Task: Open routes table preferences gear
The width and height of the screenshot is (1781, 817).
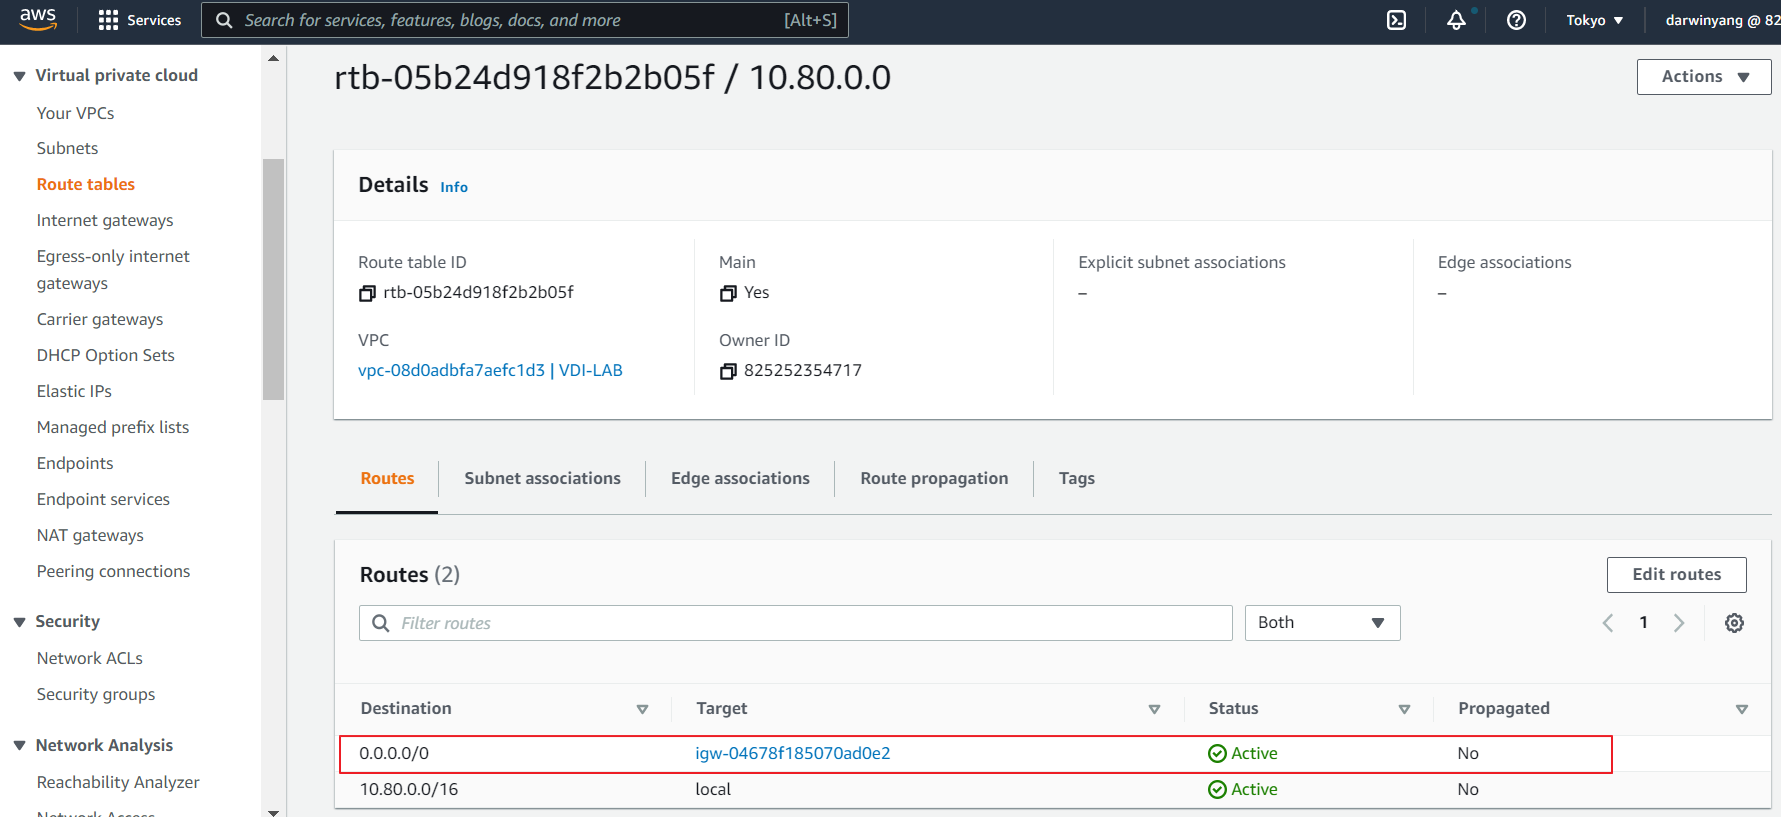Action: pyautogui.click(x=1734, y=623)
